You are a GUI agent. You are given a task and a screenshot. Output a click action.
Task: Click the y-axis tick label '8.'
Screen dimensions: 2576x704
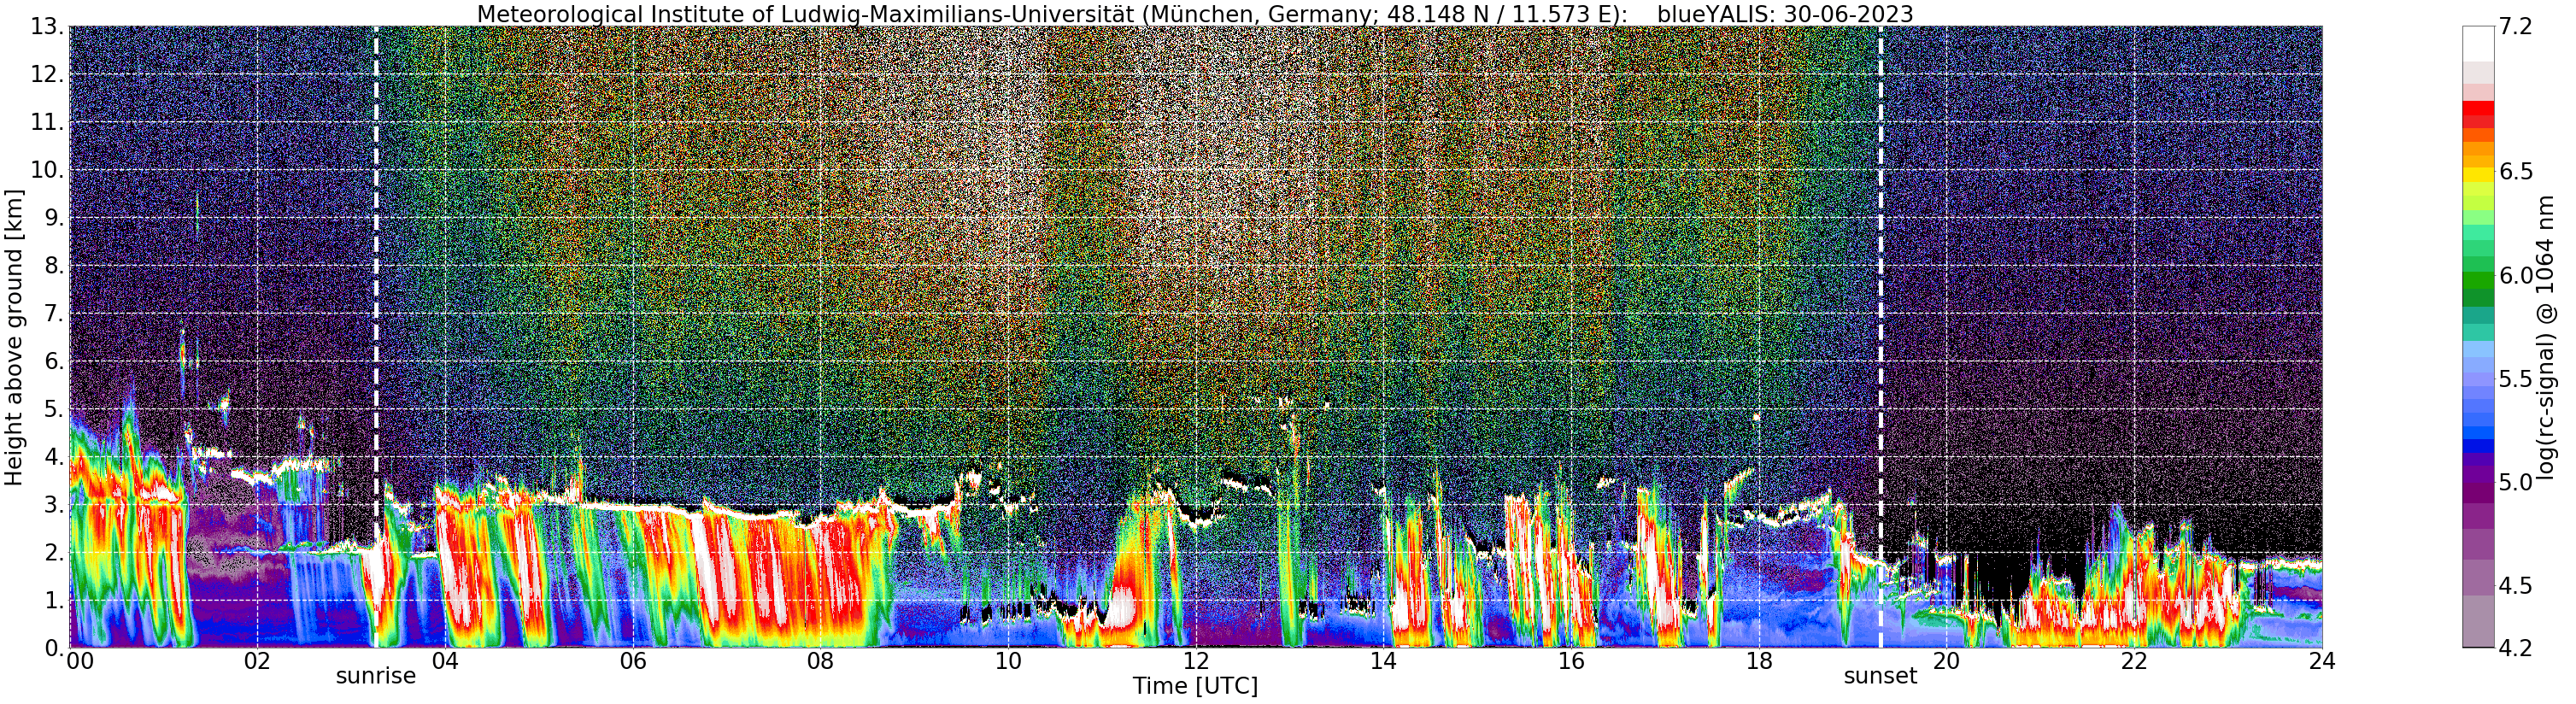tap(54, 266)
